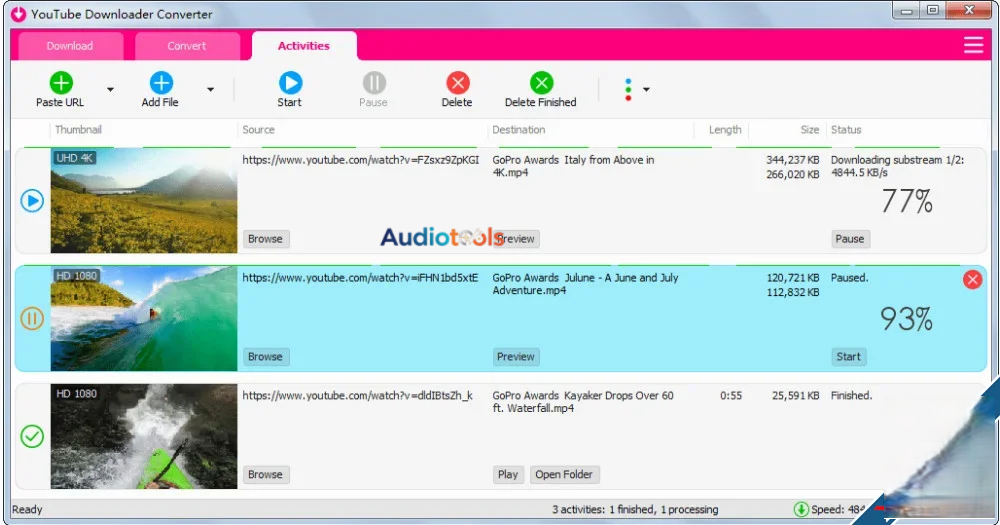
Task: Click the '344,237 KB' size value
Action: pyautogui.click(x=793, y=160)
